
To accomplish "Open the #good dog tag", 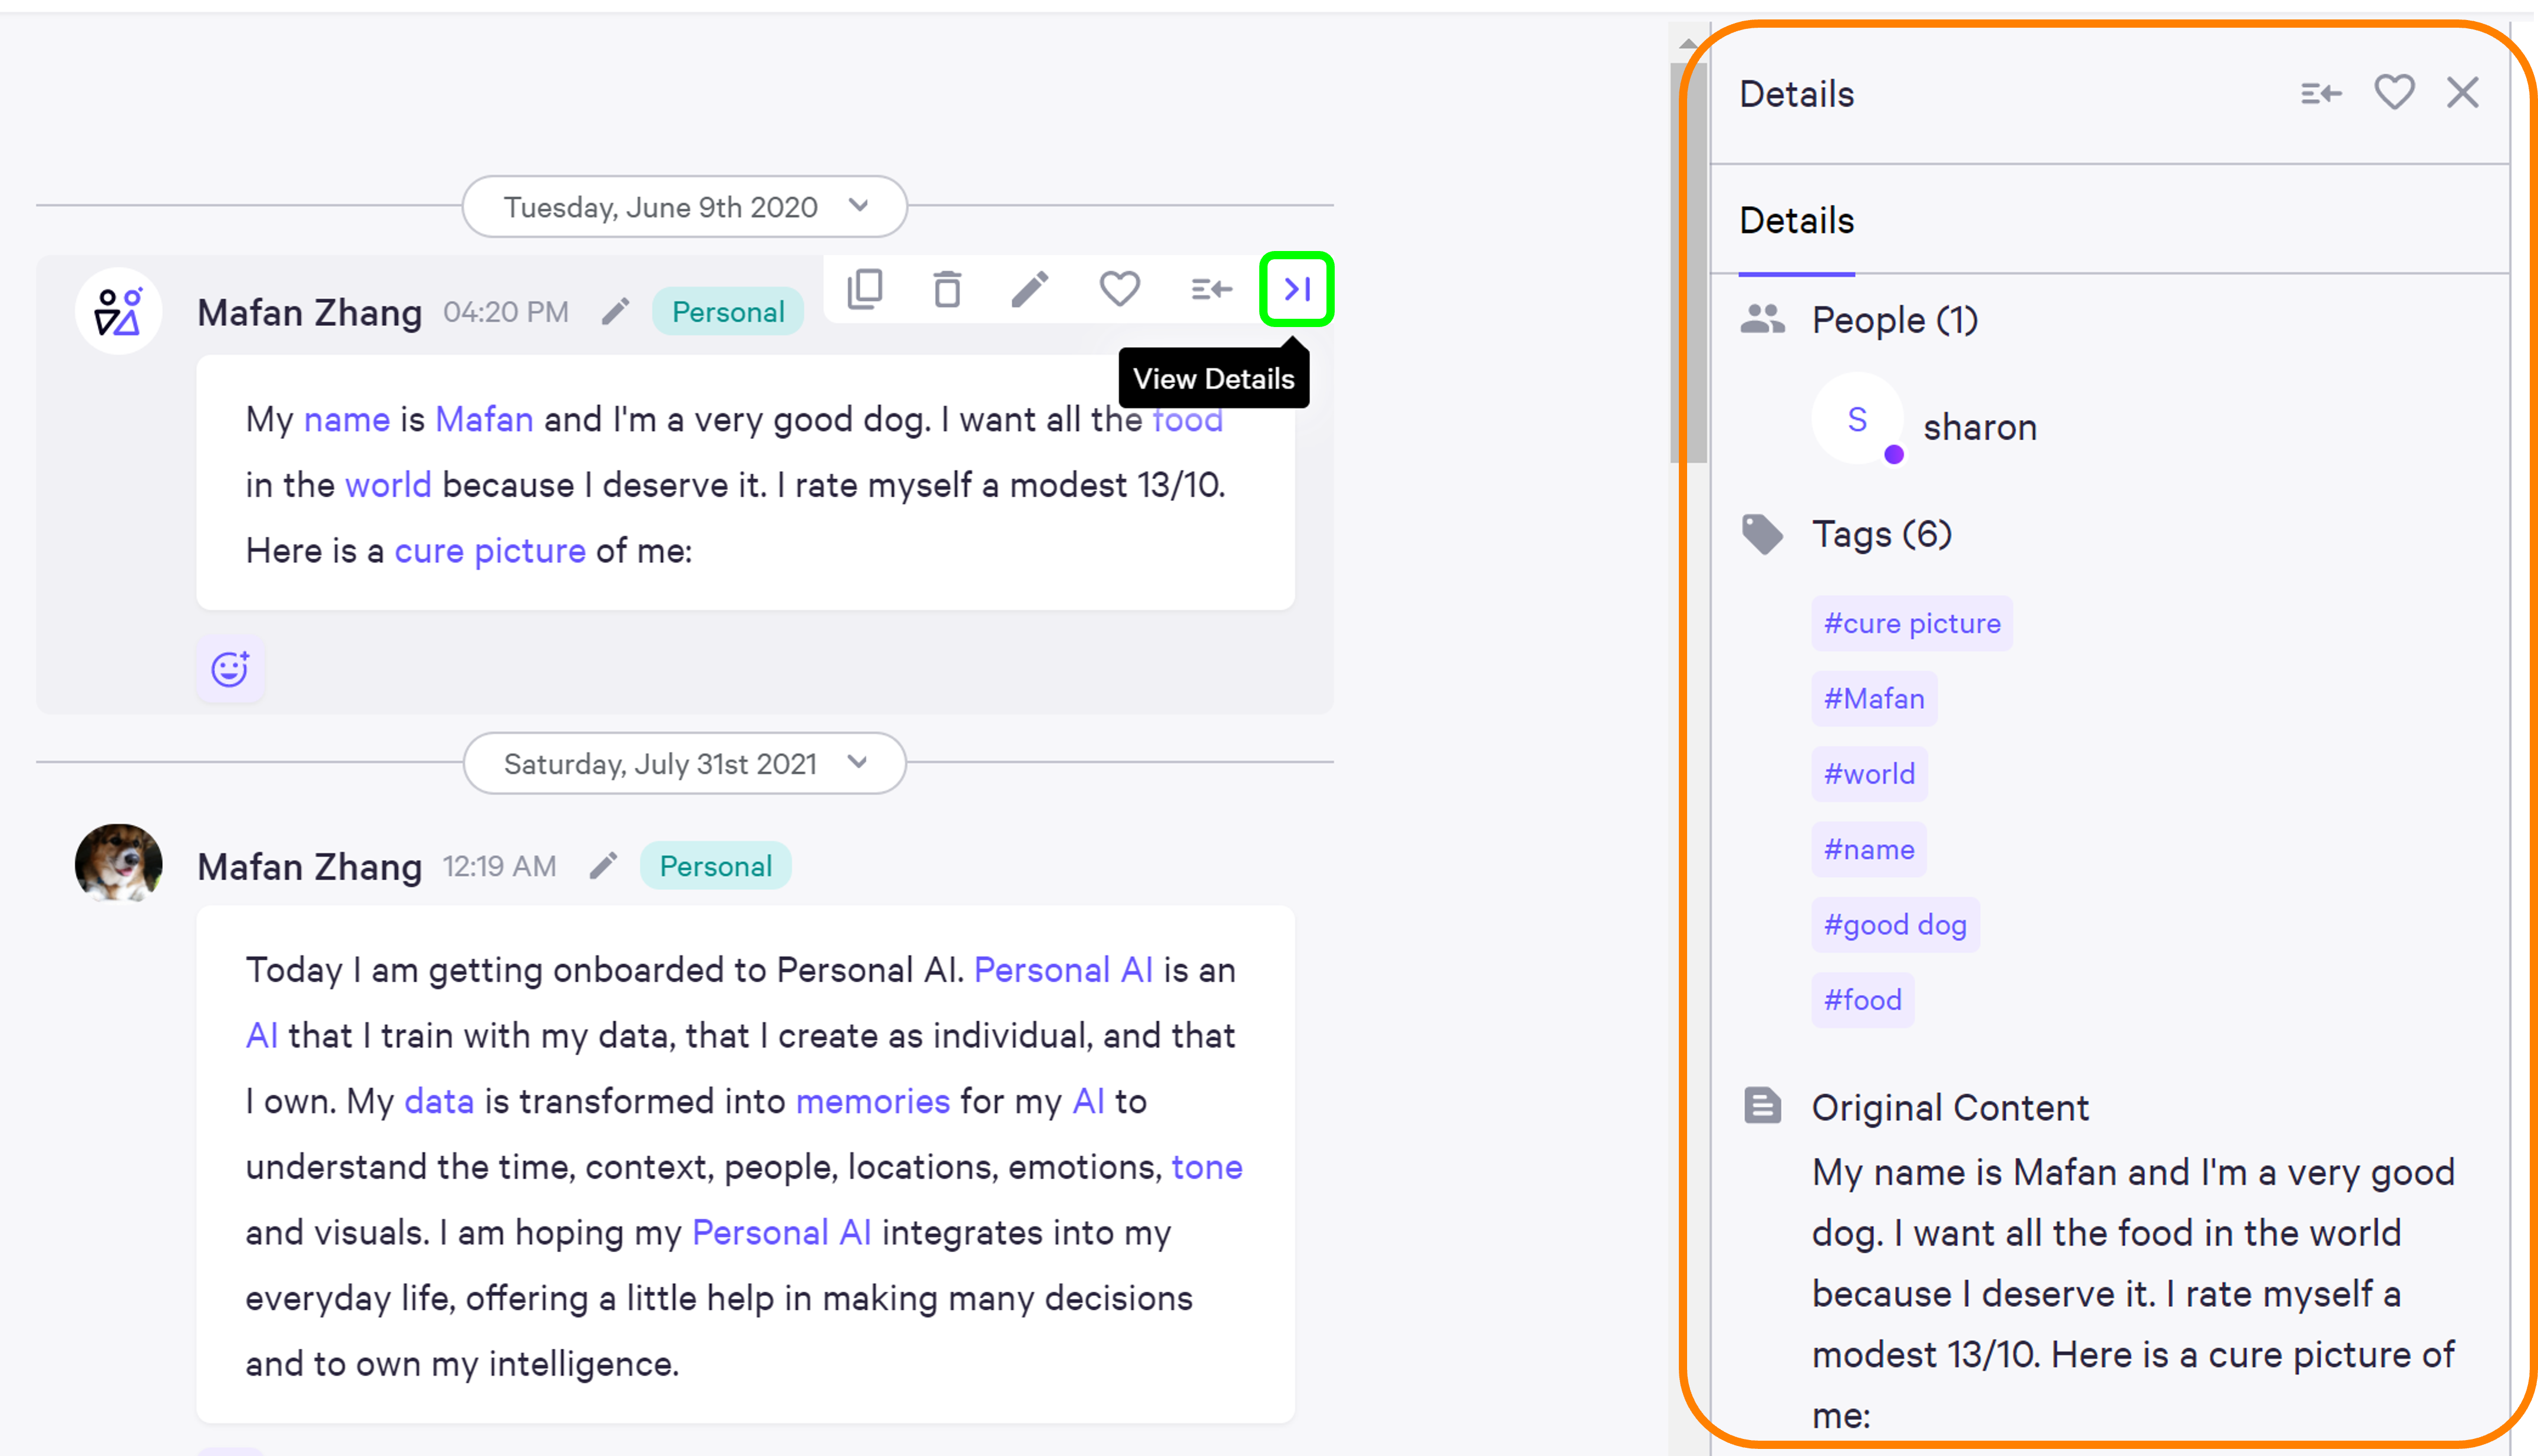I will click(x=1895, y=925).
